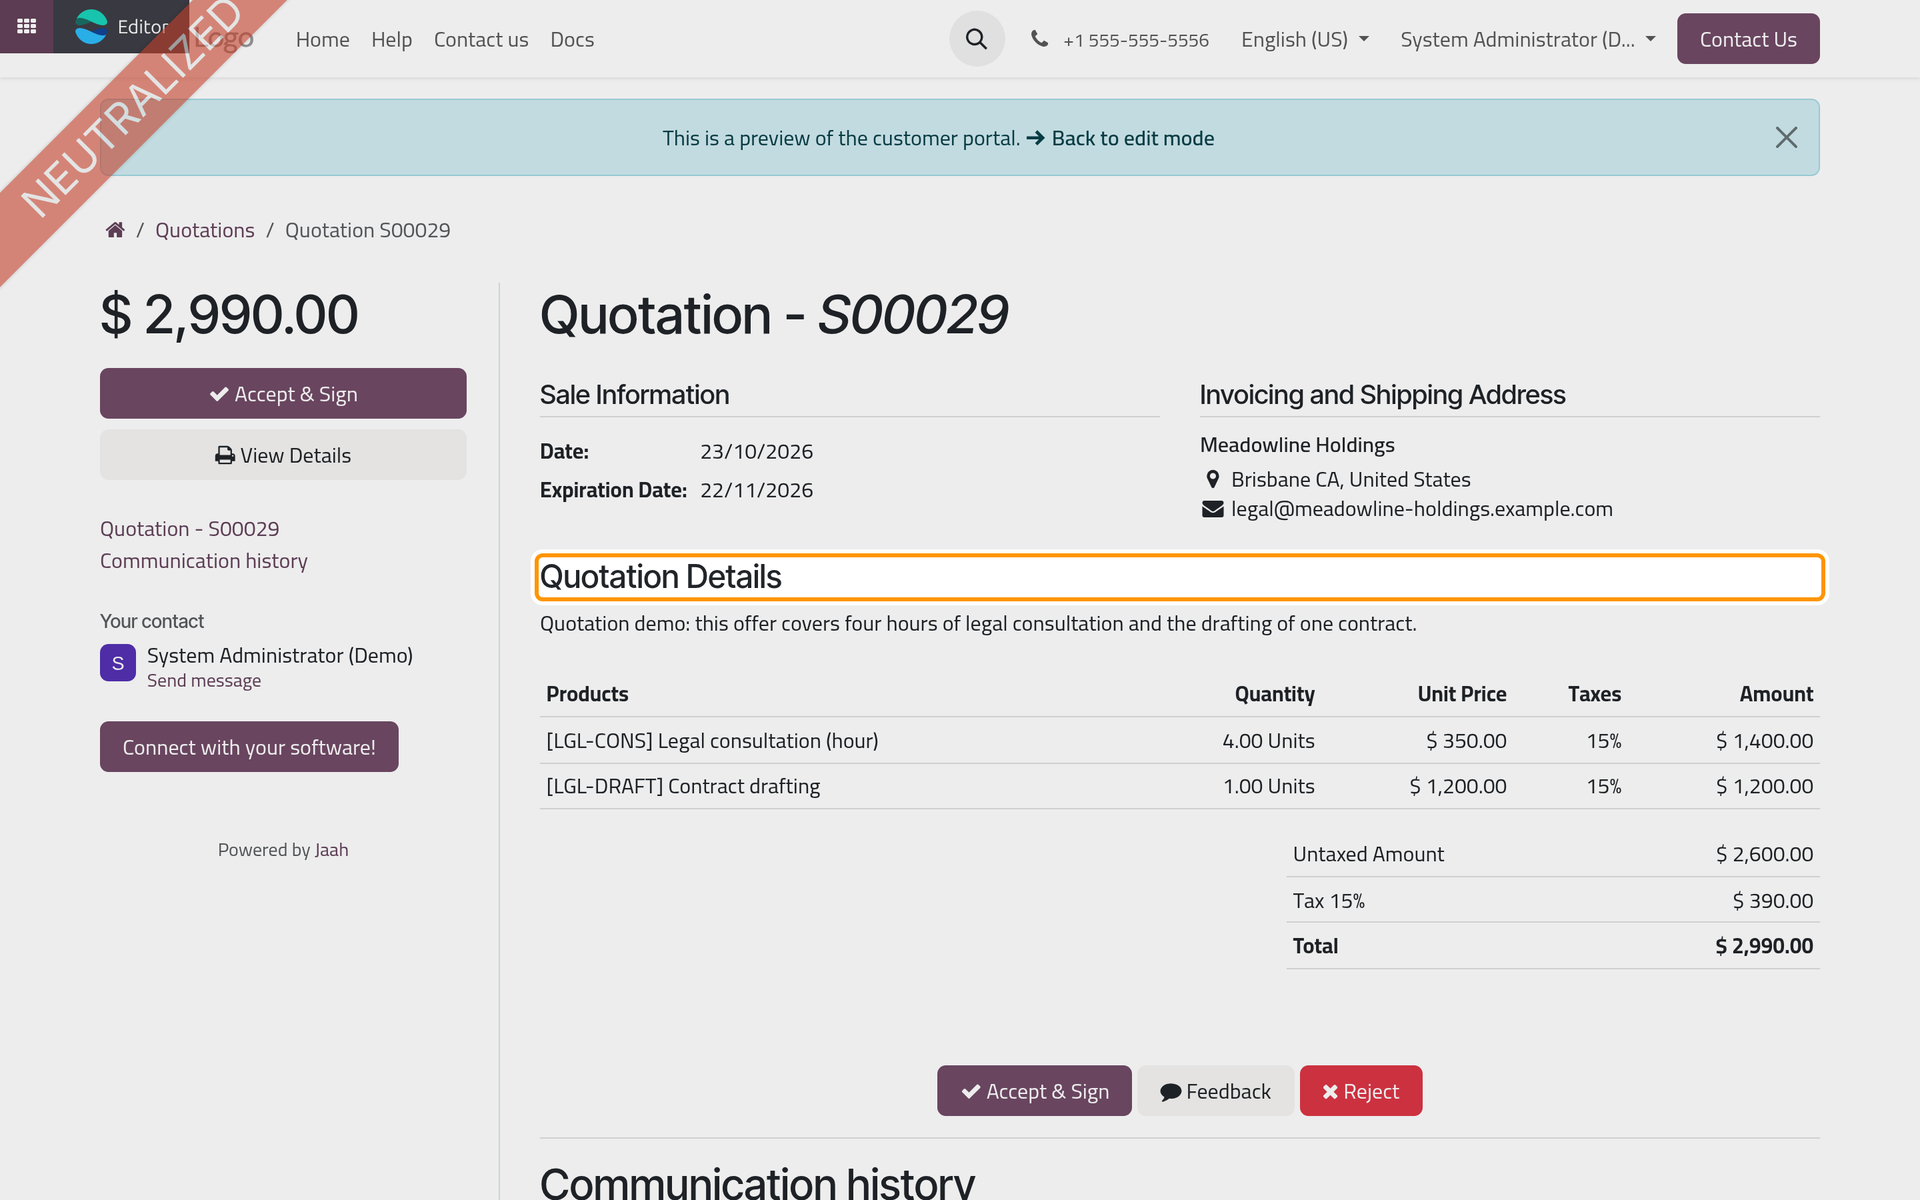The height and width of the screenshot is (1200, 1920).
Task: Jump to Quotation - S00029 sidebar link
Action: click(x=189, y=529)
